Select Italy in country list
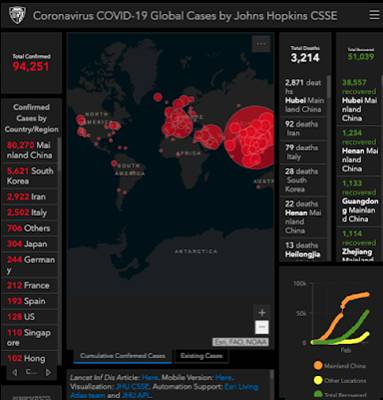The height and width of the screenshot is (400, 383). click(x=30, y=213)
